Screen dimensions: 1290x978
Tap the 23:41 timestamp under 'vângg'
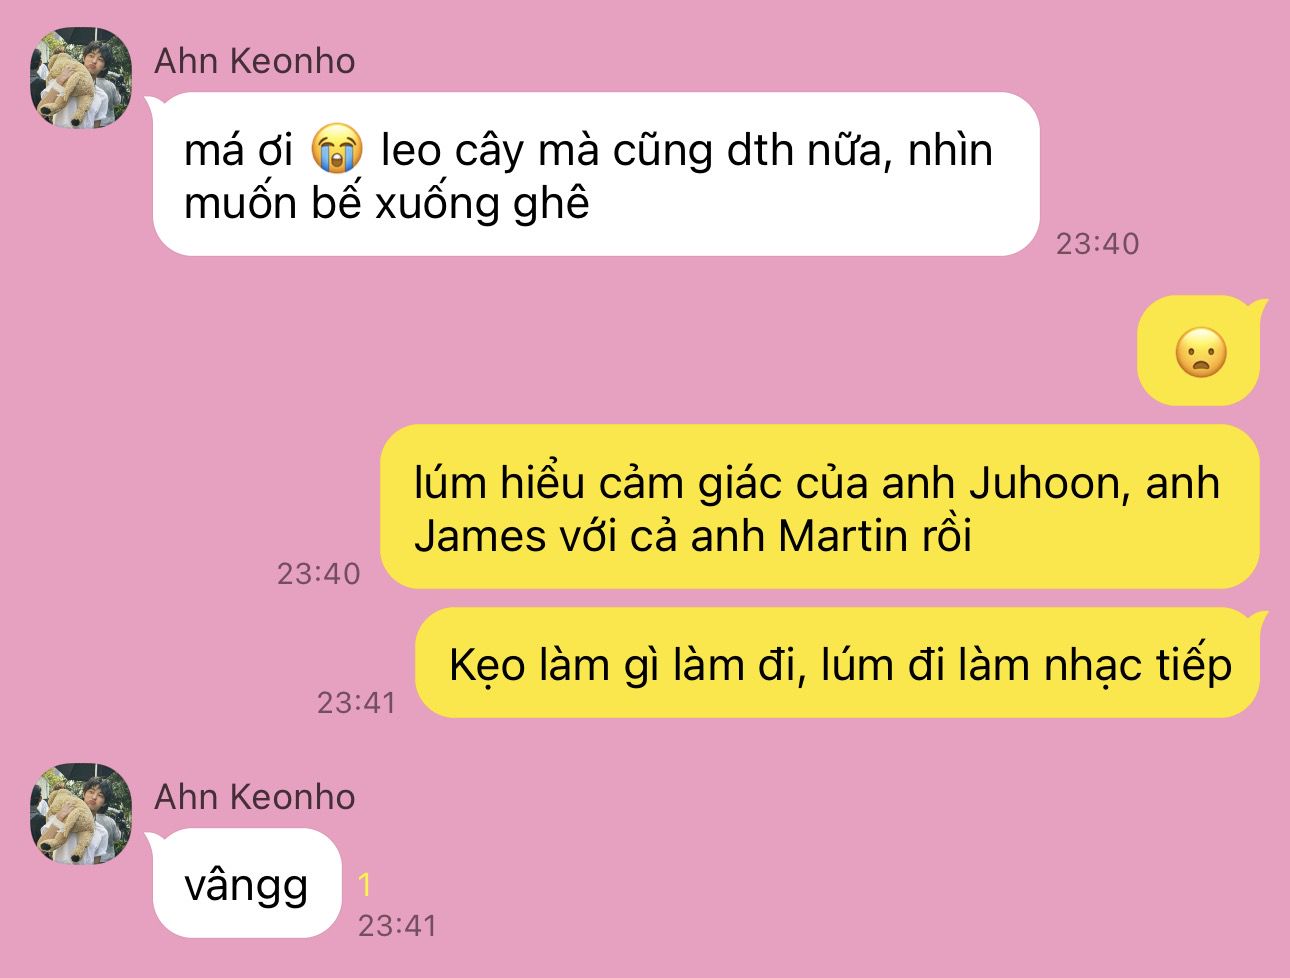pos(398,926)
